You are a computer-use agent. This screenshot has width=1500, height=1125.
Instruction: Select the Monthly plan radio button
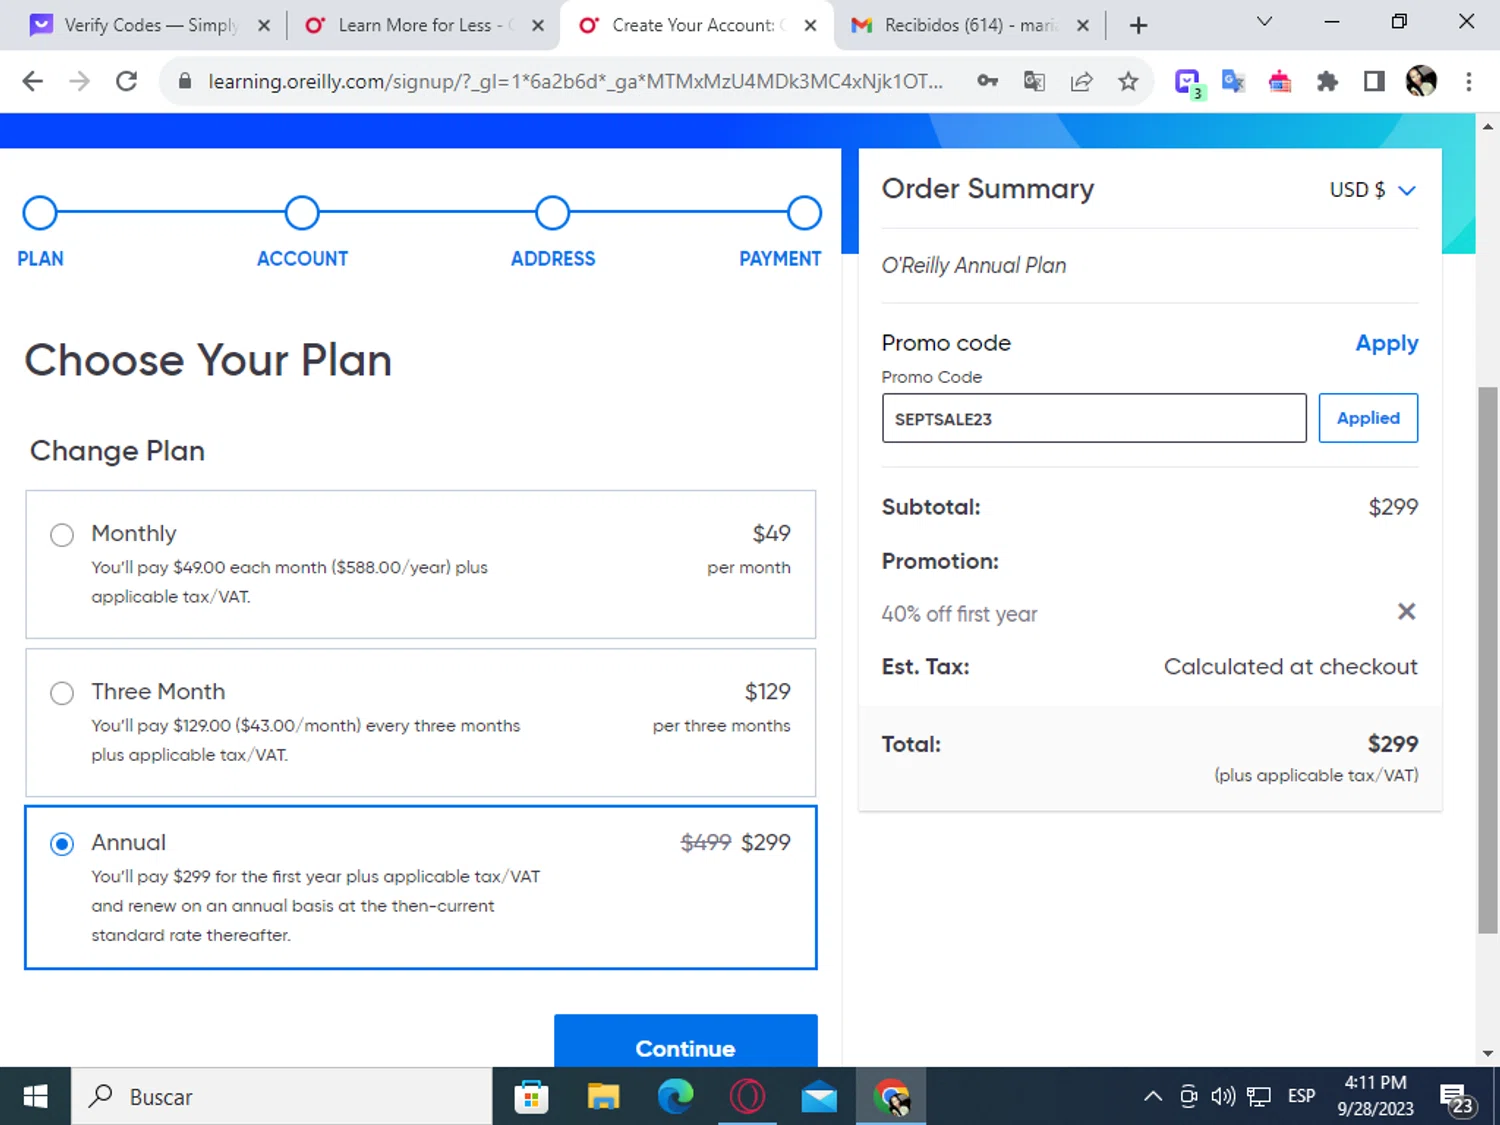pos(62,535)
